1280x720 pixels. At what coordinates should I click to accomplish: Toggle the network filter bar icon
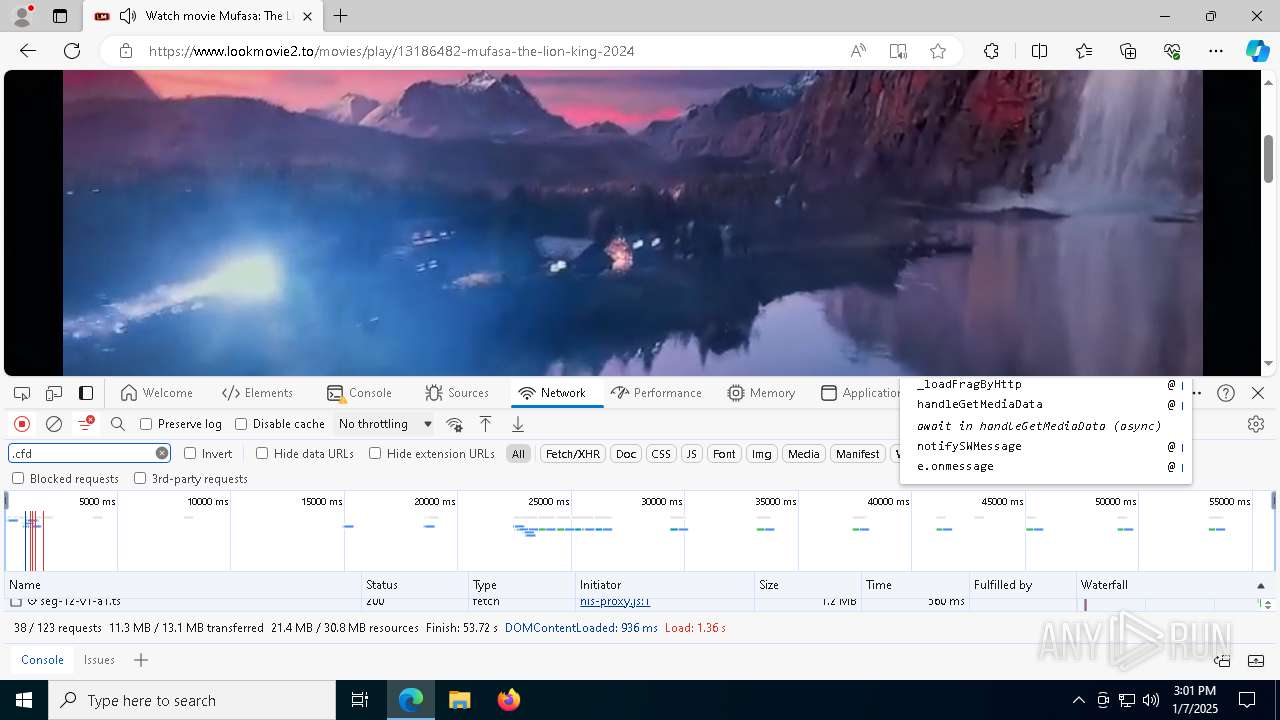click(x=86, y=424)
